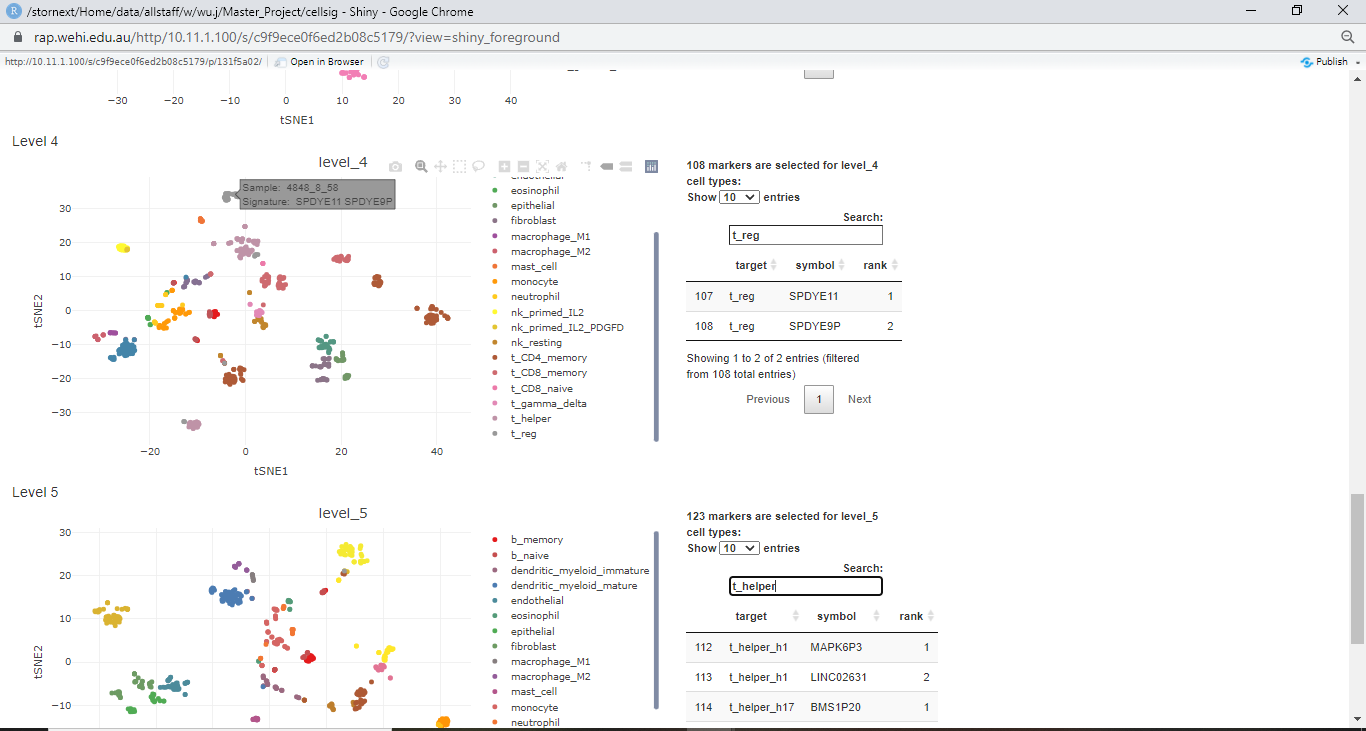The image size is (1366, 731).
Task: Choose the Box Select tool
Action: pyautogui.click(x=459, y=166)
